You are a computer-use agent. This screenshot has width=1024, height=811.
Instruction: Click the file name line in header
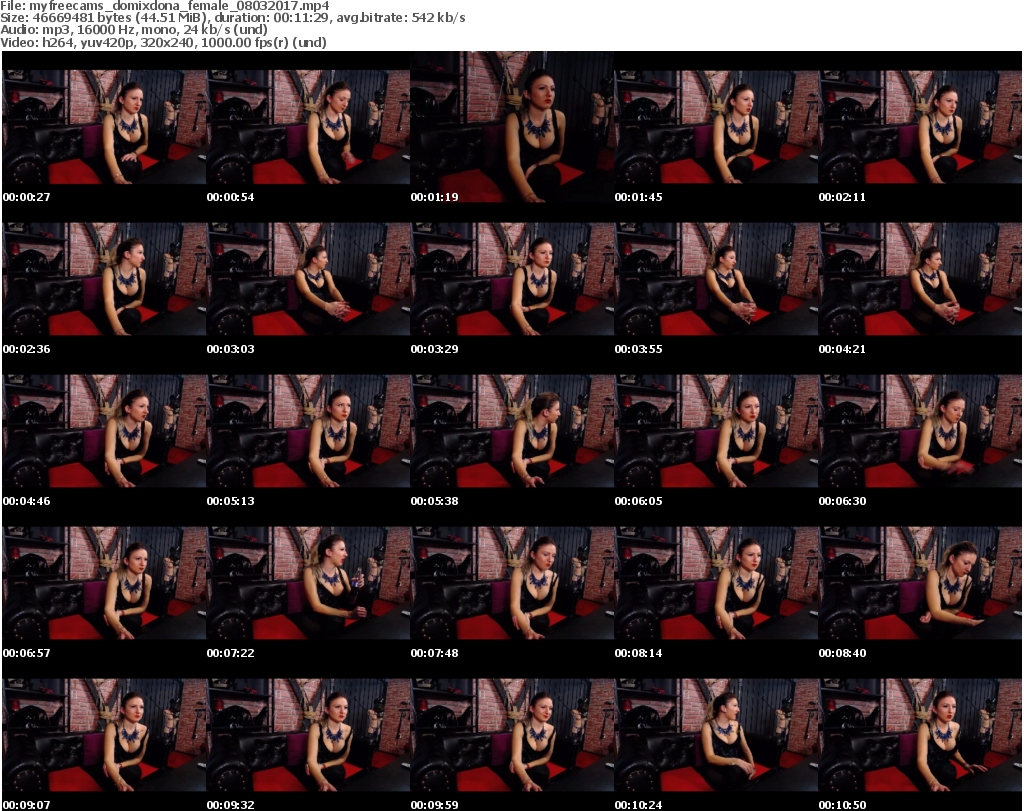[165, 6]
